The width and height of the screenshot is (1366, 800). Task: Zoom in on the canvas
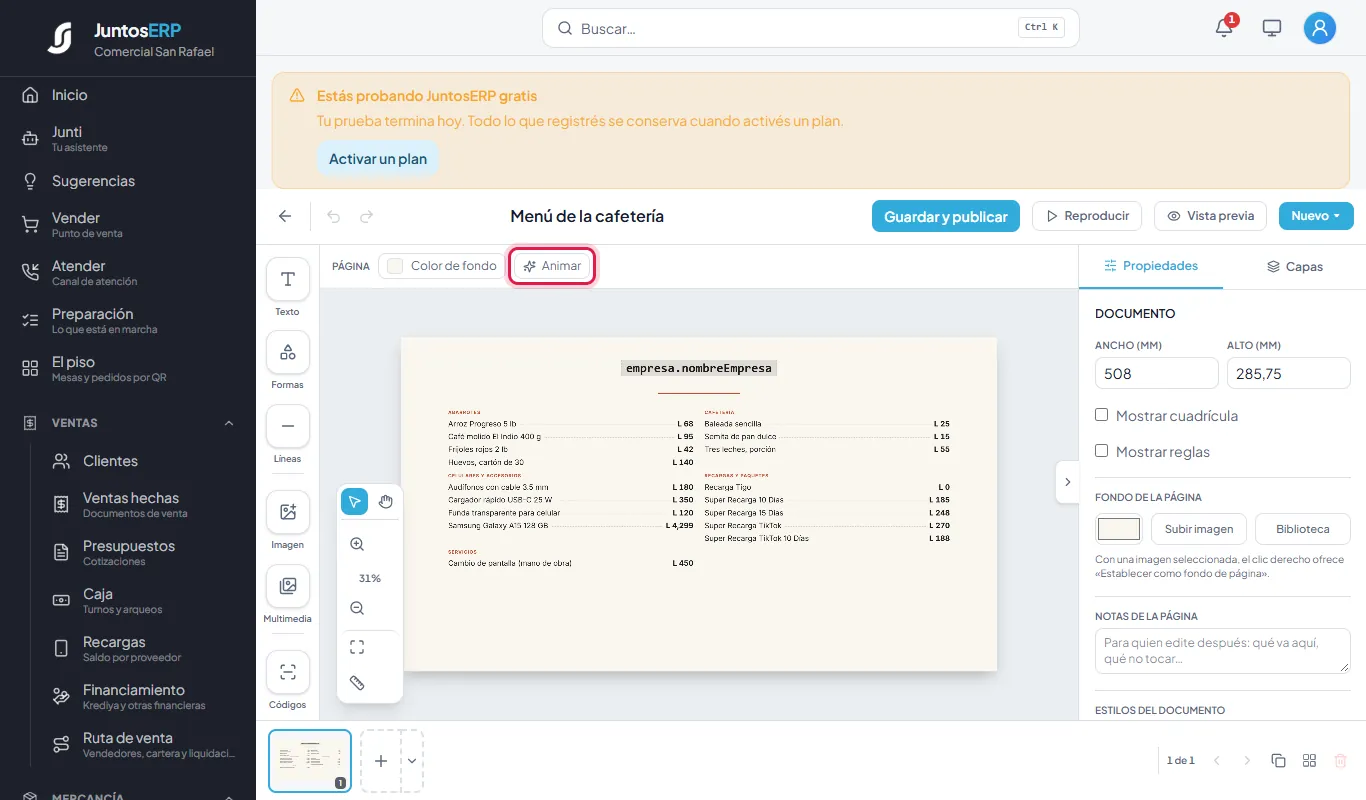357,545
